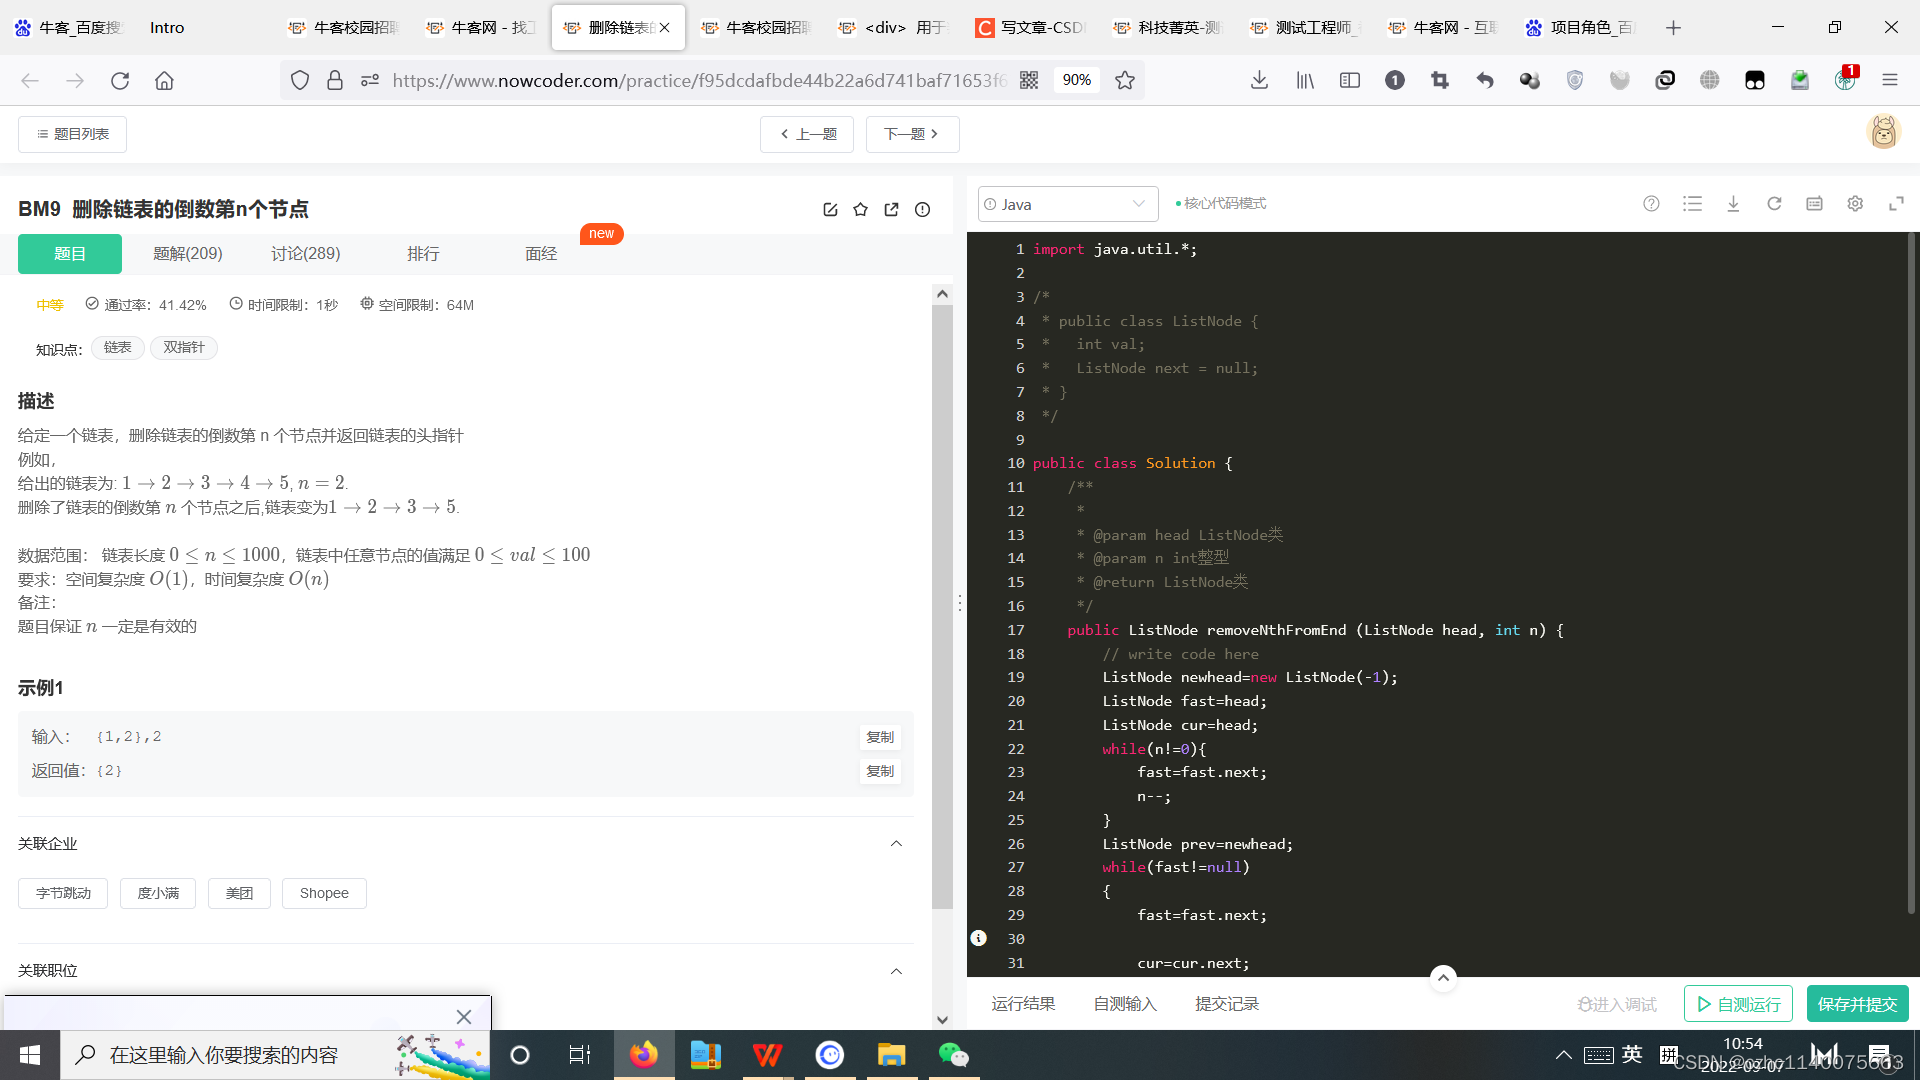Expand the results panel chevron
The height and width of the screenshot is (1080, 1920).
tap(1443, 978)
